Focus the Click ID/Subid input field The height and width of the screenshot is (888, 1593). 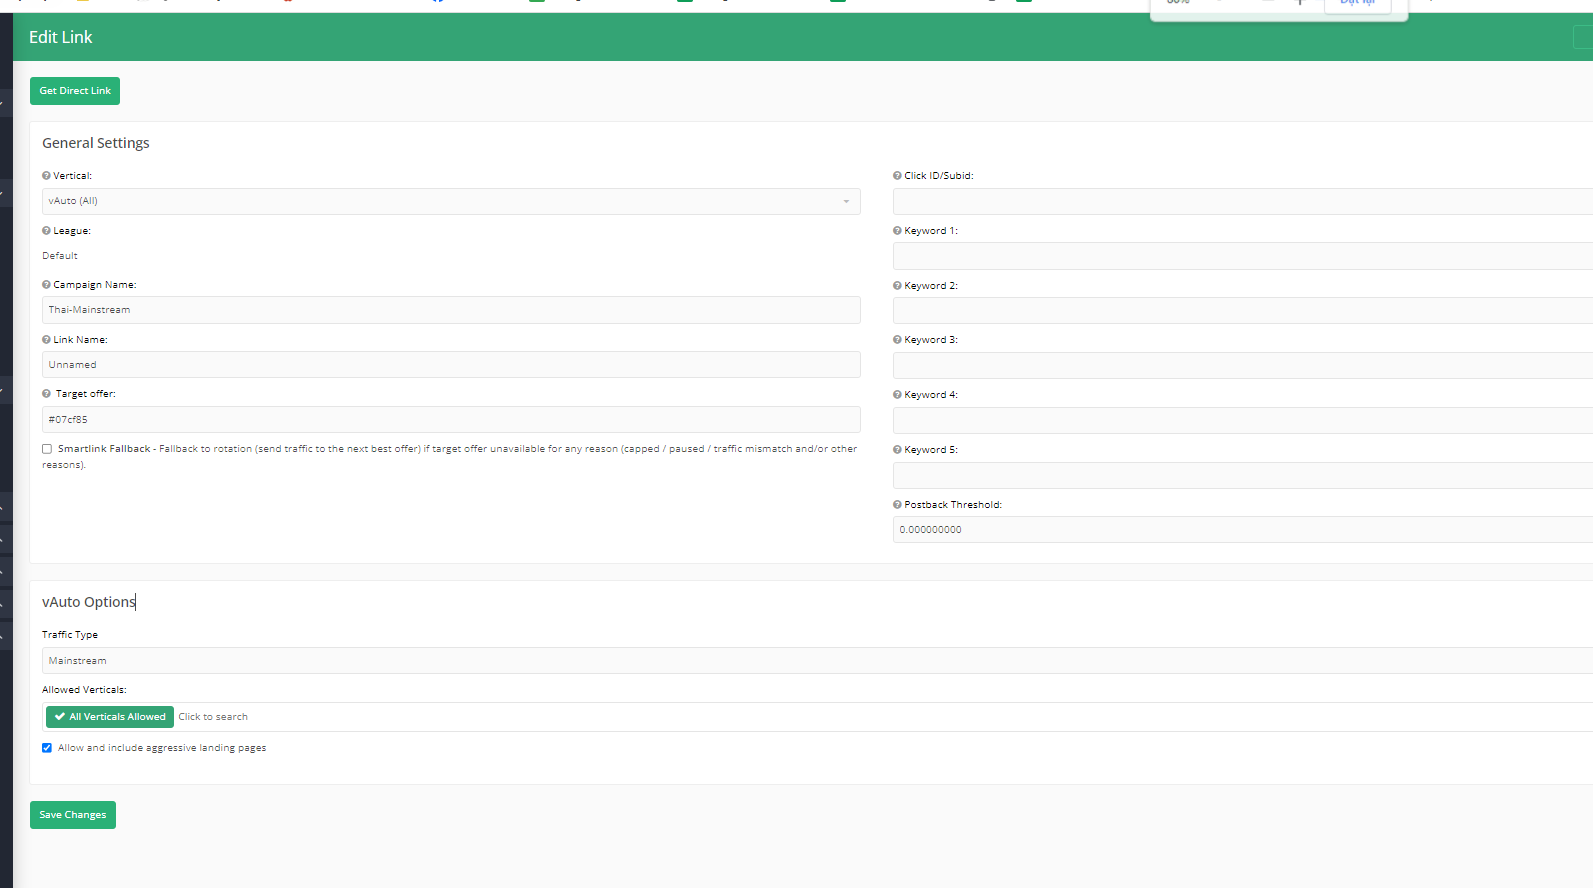pos(1243,201)
